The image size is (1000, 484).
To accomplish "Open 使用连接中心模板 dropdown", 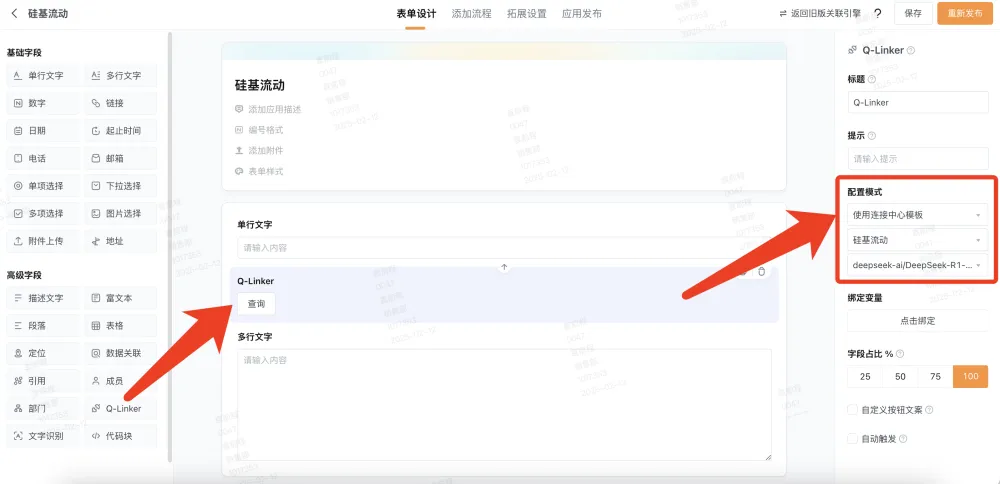I will click(x=918, y=215).
